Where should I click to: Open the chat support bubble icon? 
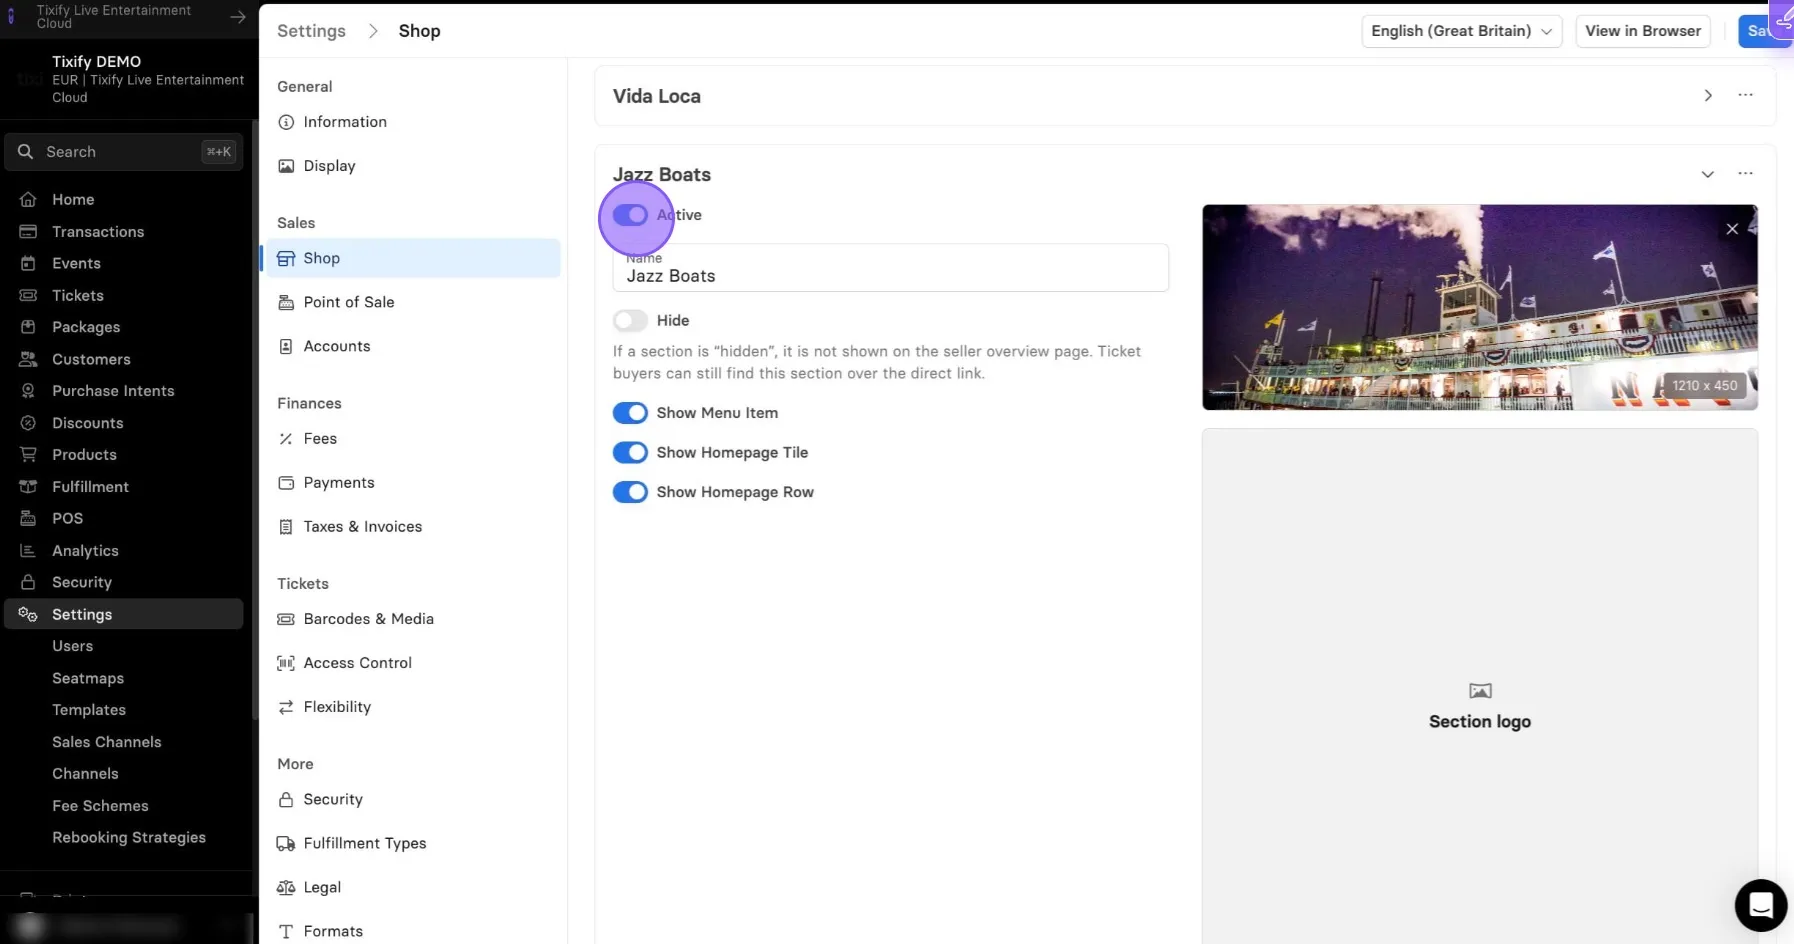point(1761,905)
